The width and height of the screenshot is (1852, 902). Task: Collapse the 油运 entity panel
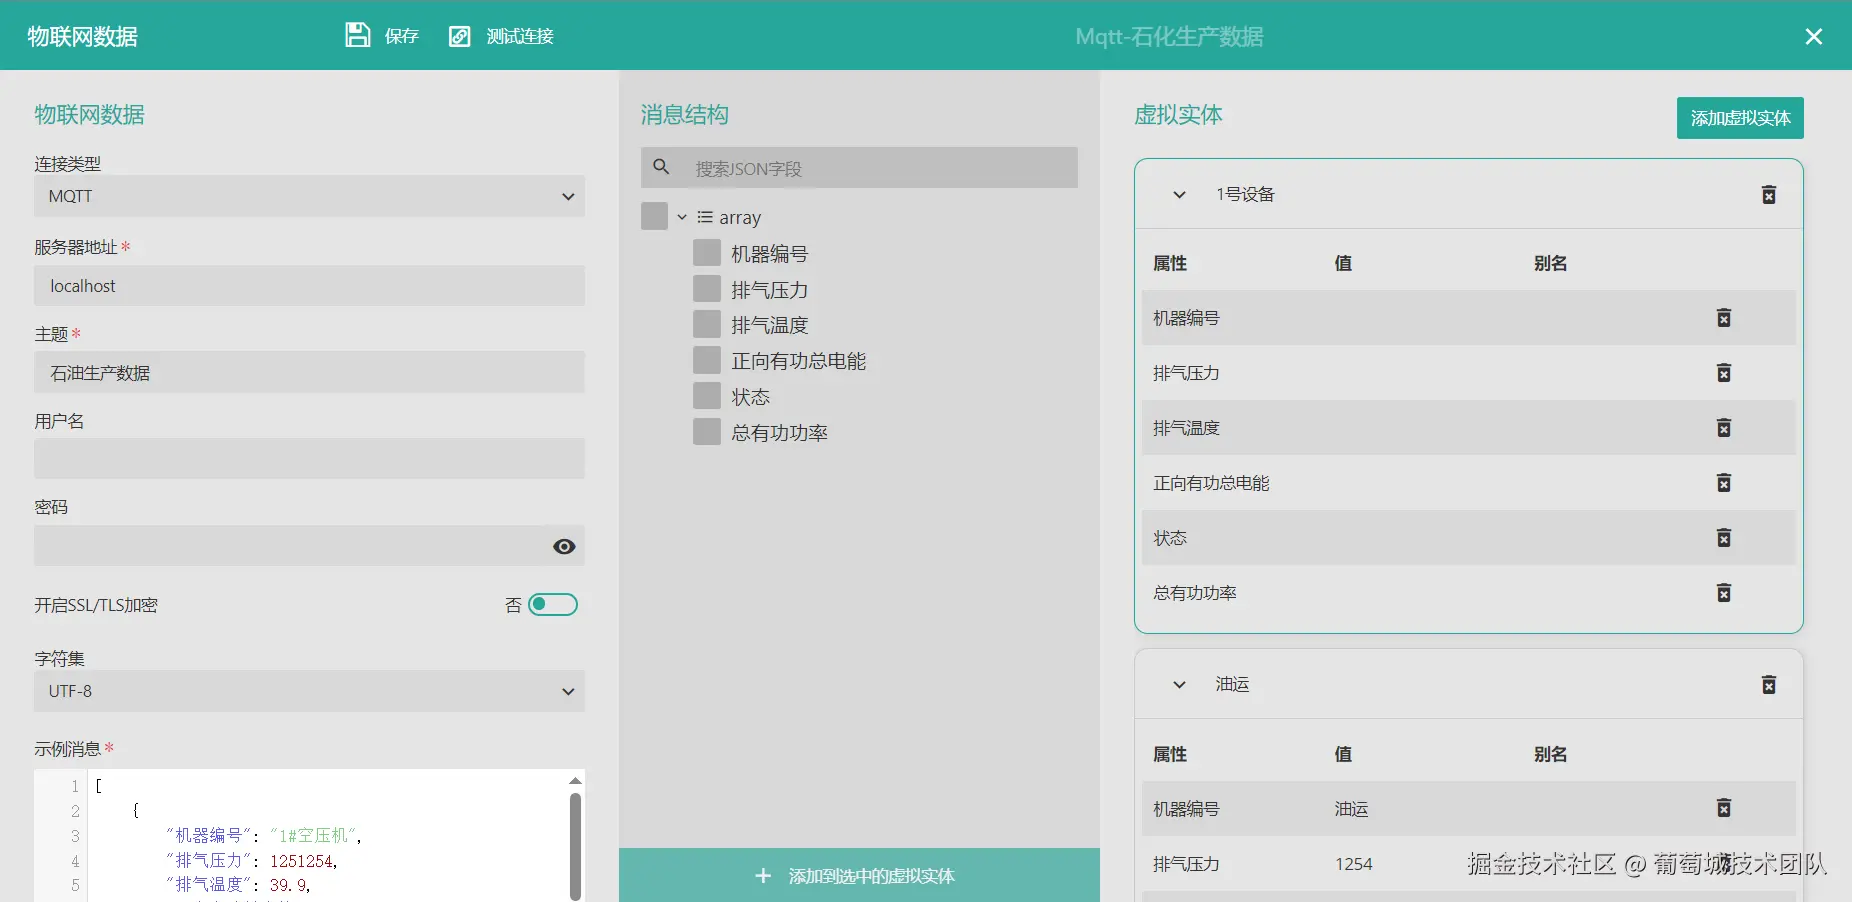(1179, 685)
